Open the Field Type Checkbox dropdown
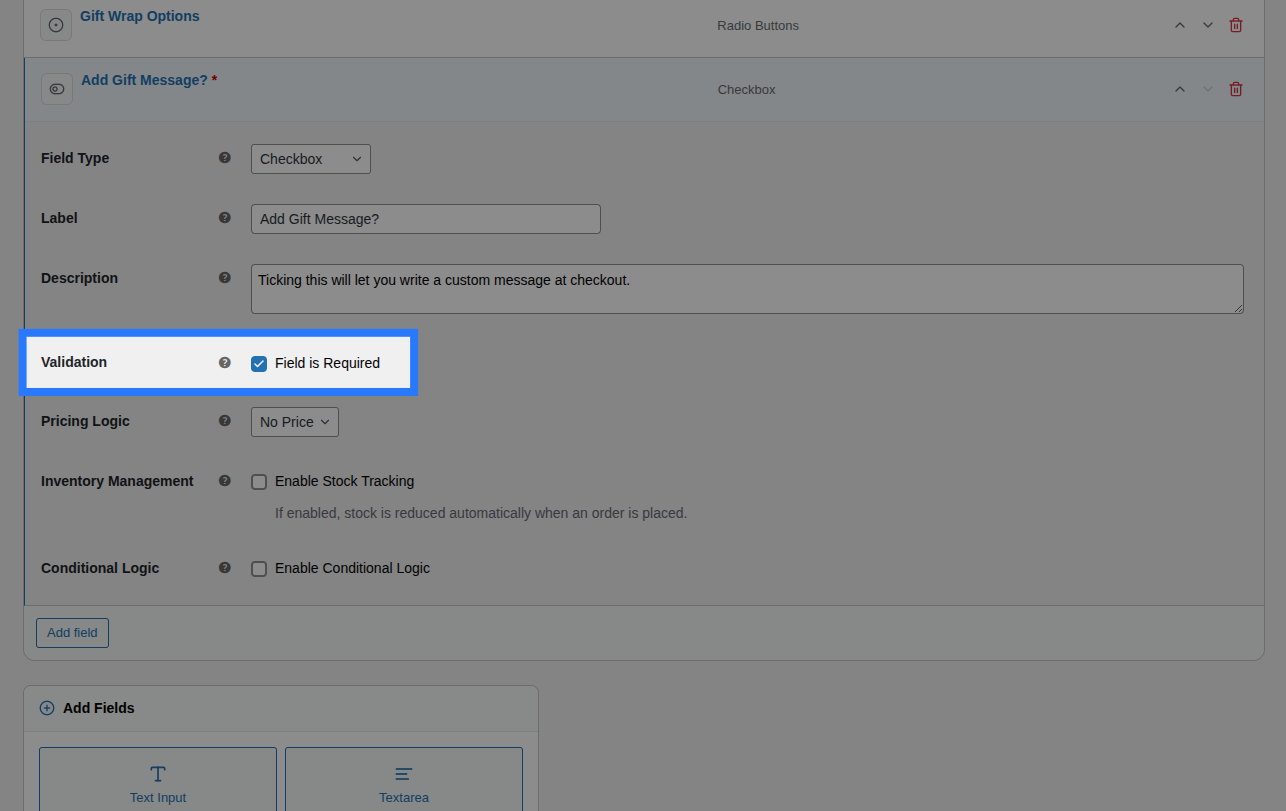This screenshot has width=1286, height=811. click(x=311, y=159)
